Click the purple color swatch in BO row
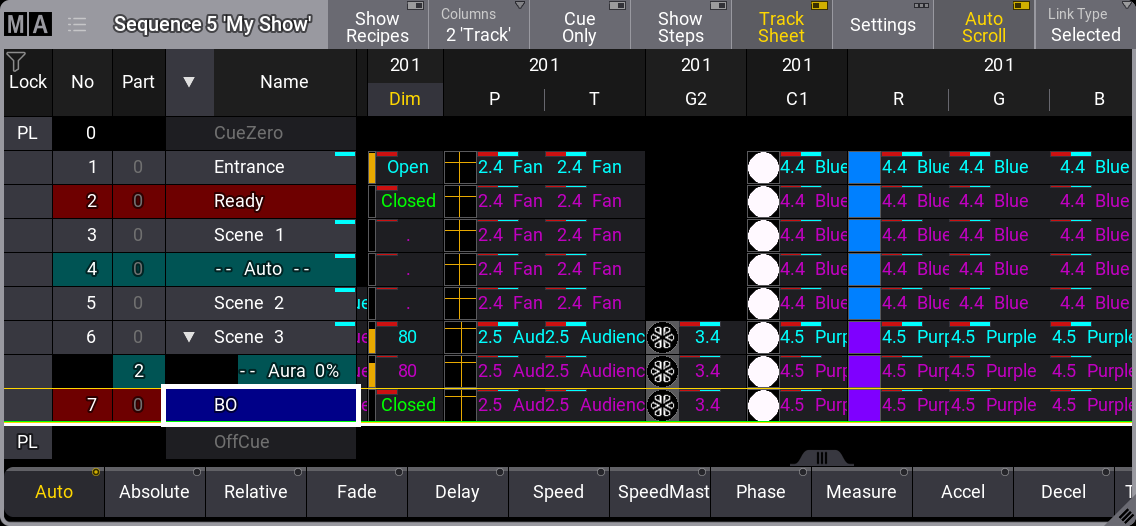 [x=864, y=405]
